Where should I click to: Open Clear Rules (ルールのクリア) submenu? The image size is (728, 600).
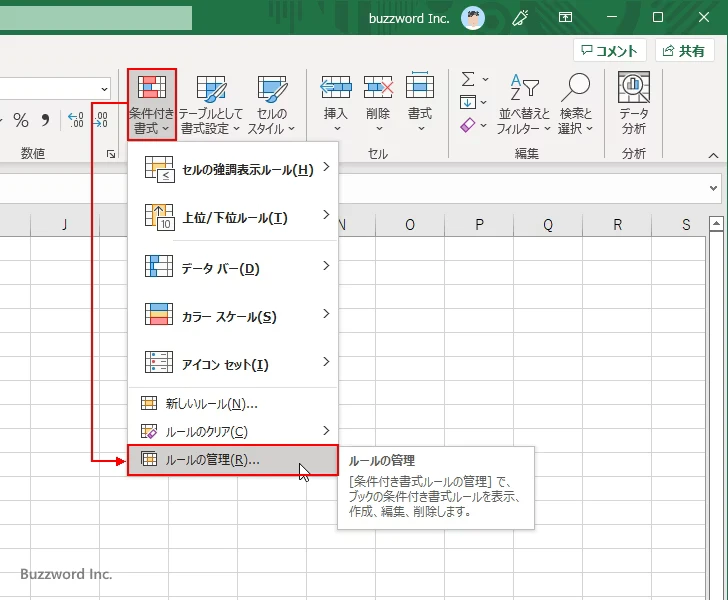[x=233, y=431]
